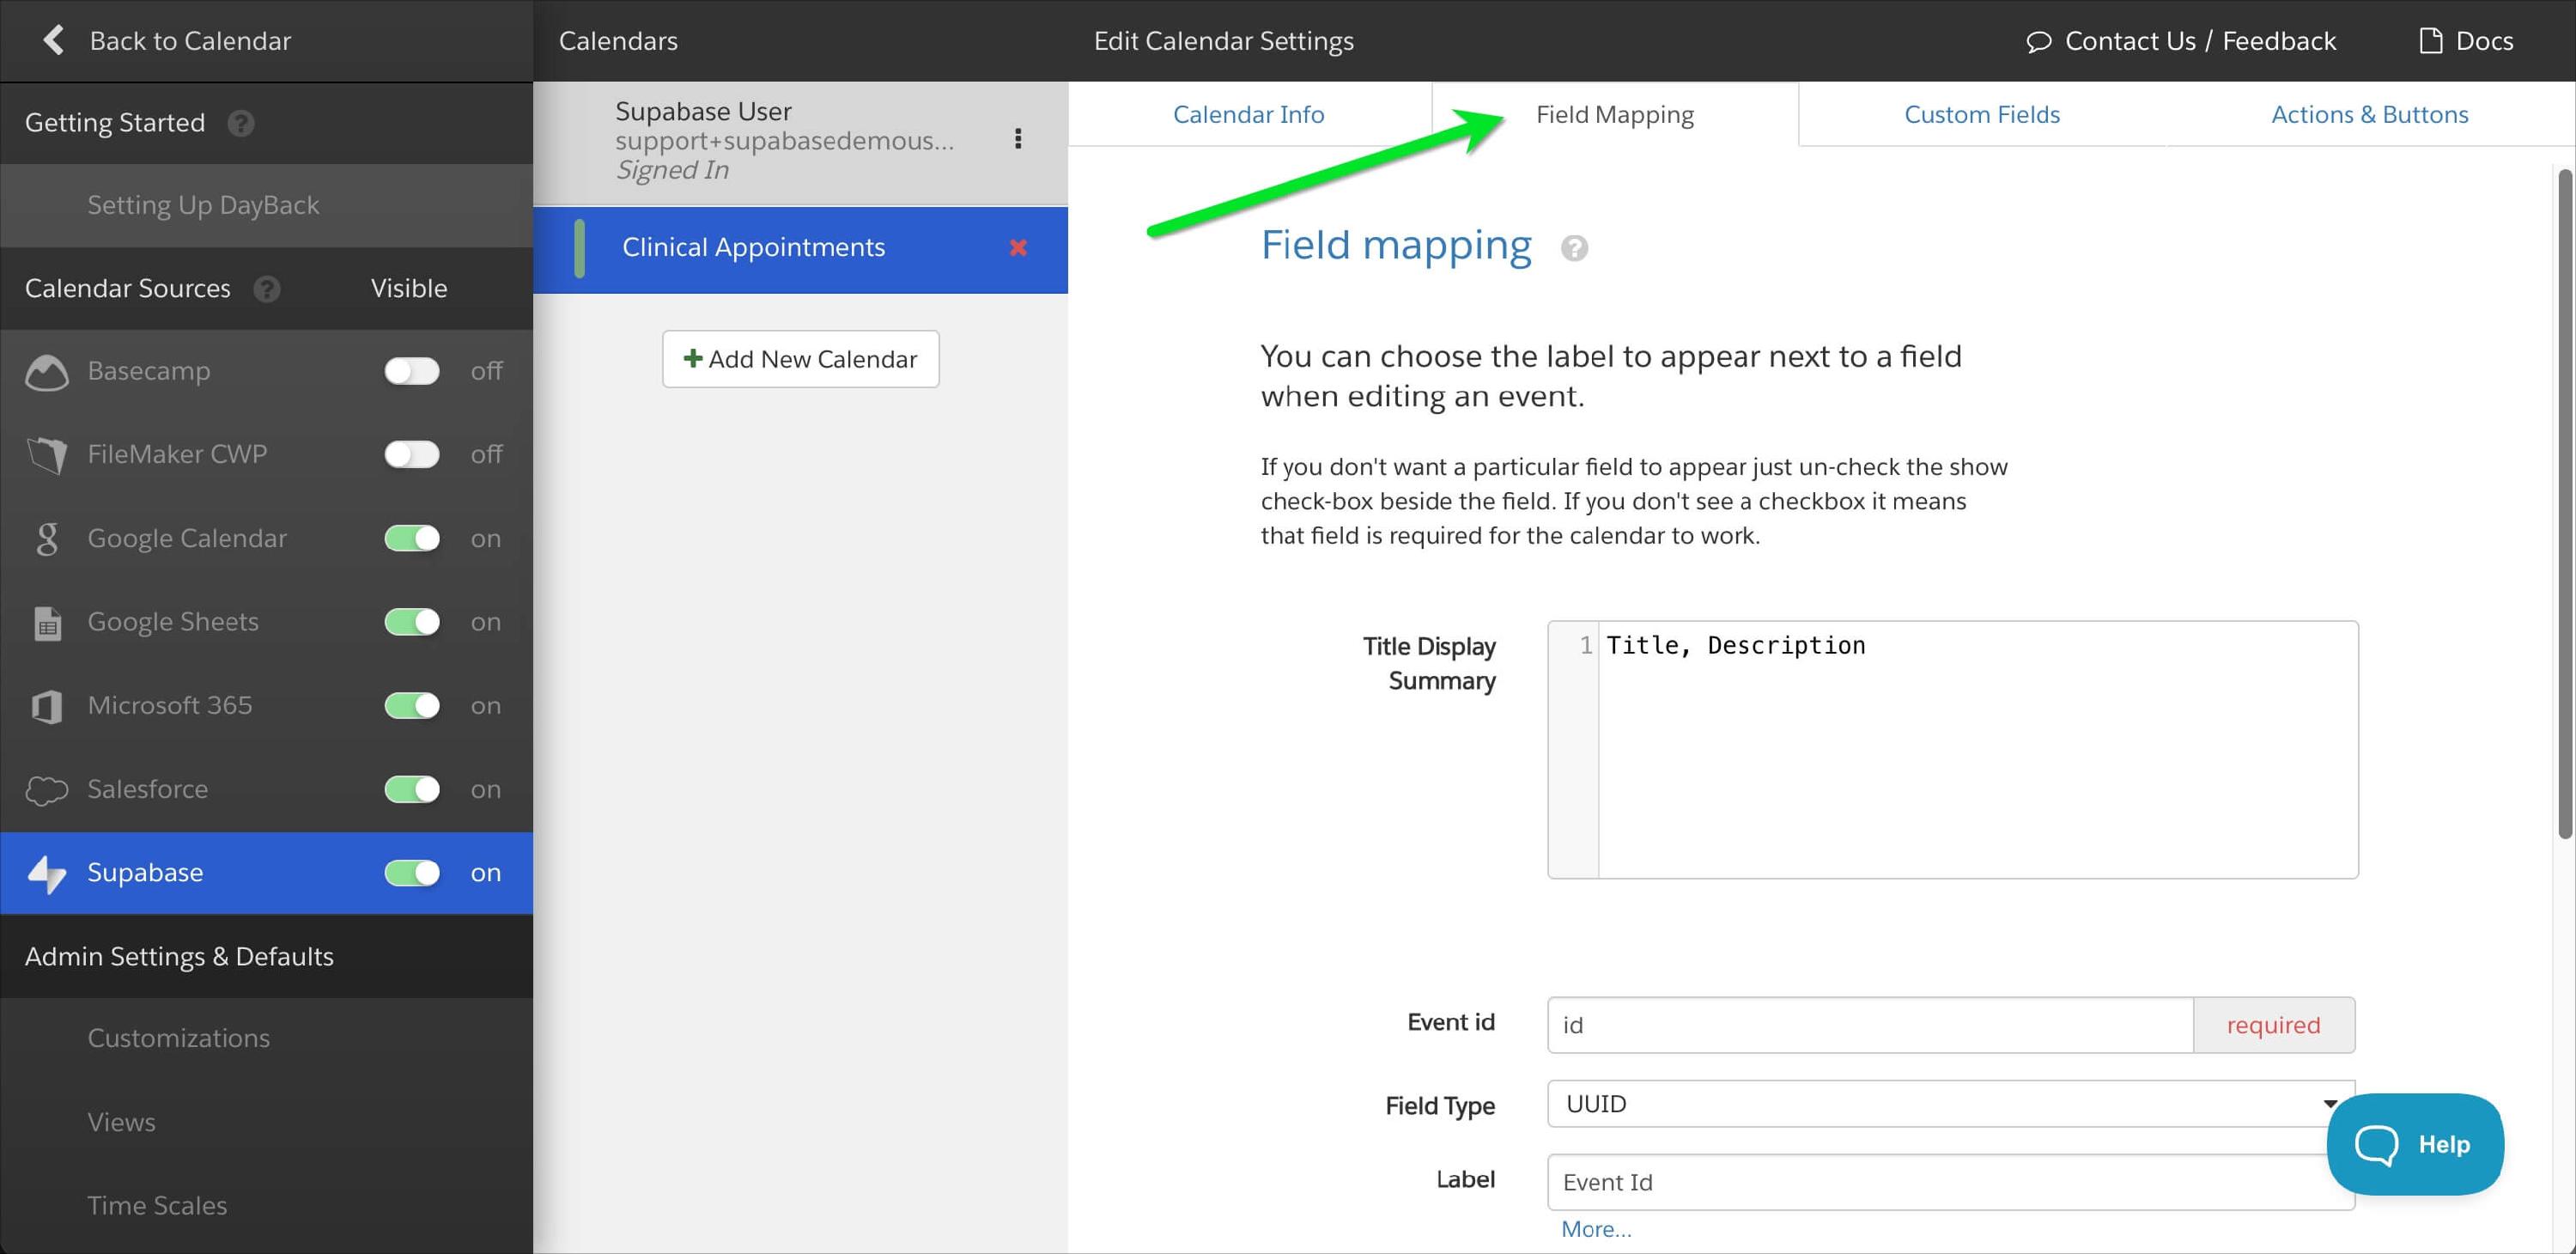Click the settings panel vertical scrollbar
Viewport: 2576px width, 1254px height.
click(x=2564, y=505)
